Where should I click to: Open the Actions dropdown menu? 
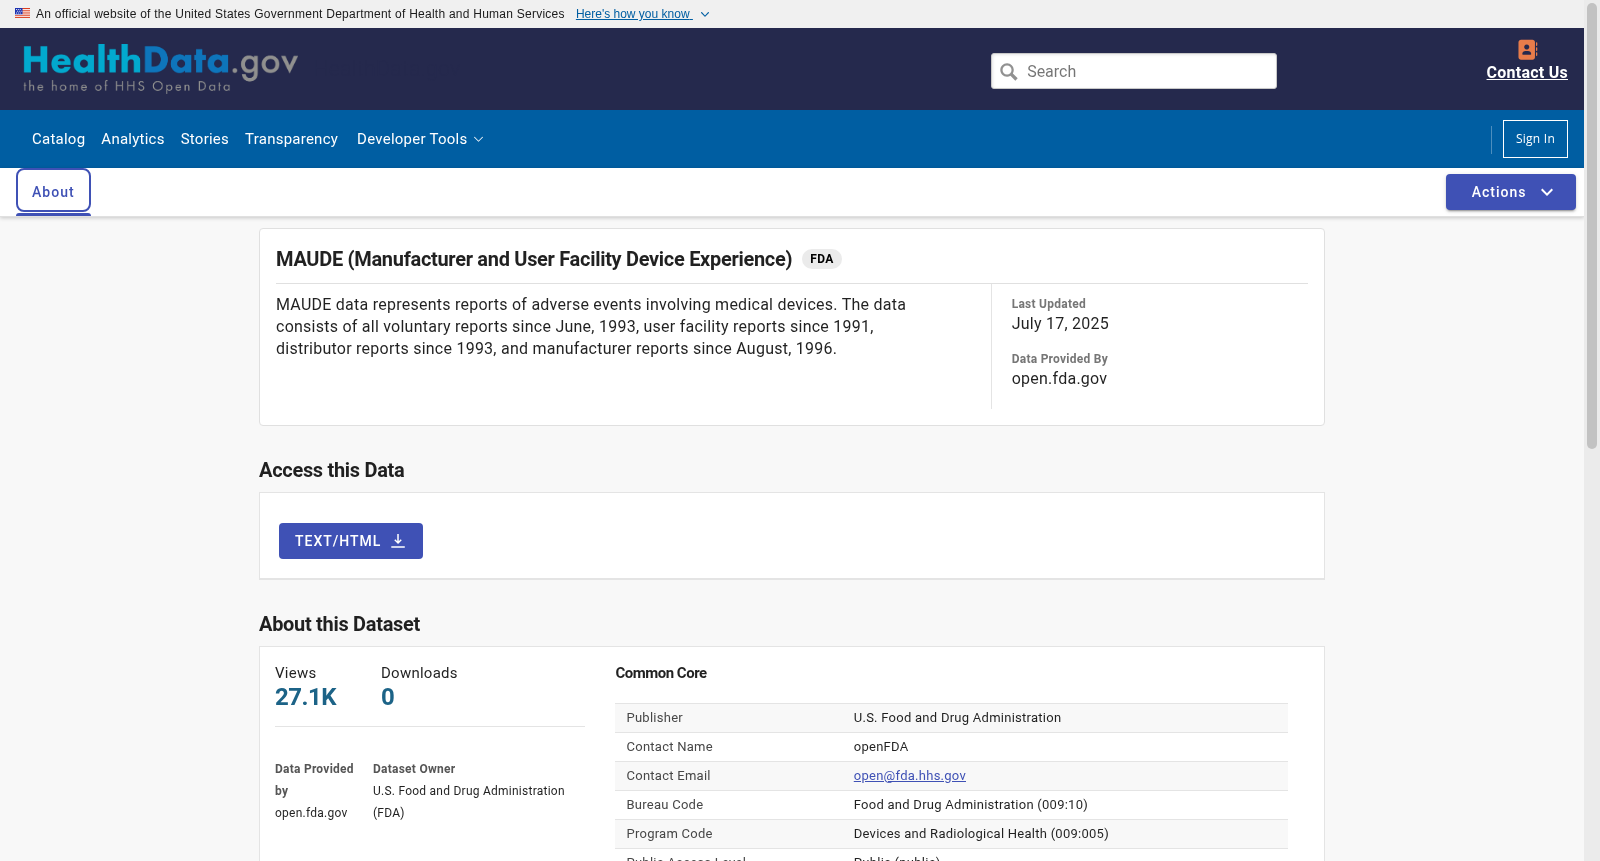[1511, 192]
